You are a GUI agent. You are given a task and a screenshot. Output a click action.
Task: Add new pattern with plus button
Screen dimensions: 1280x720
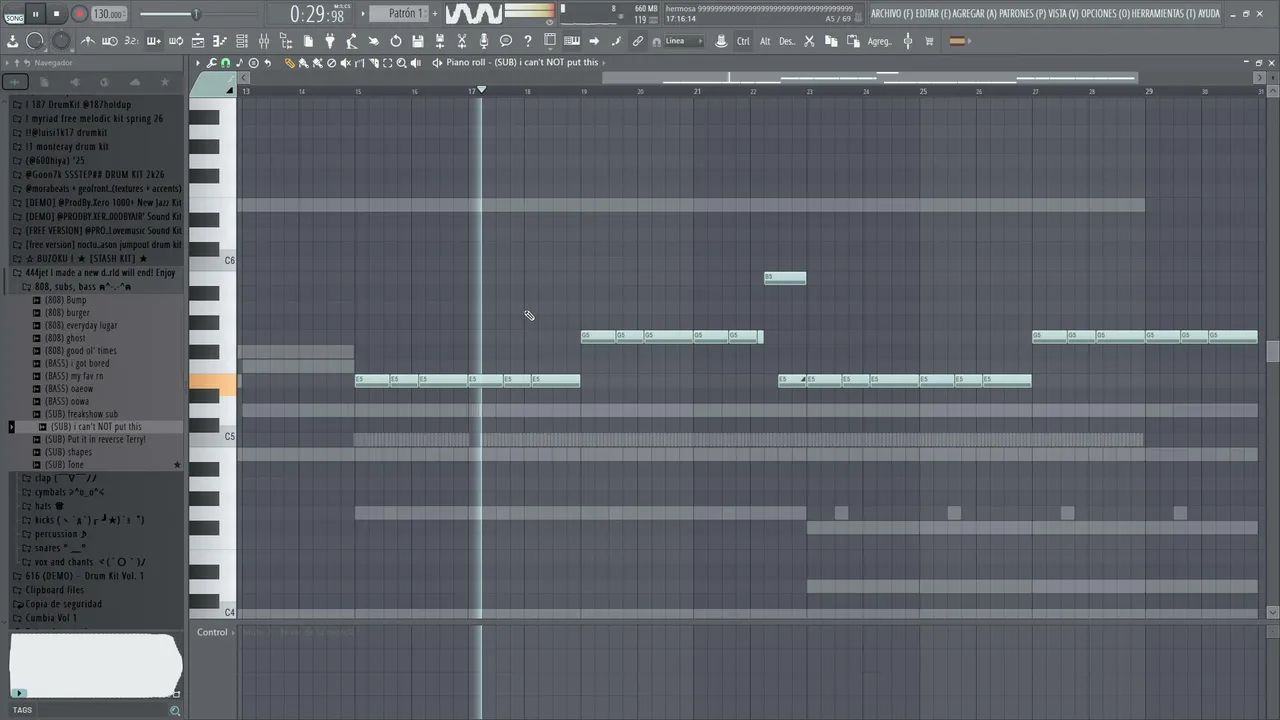coord(435,14)
